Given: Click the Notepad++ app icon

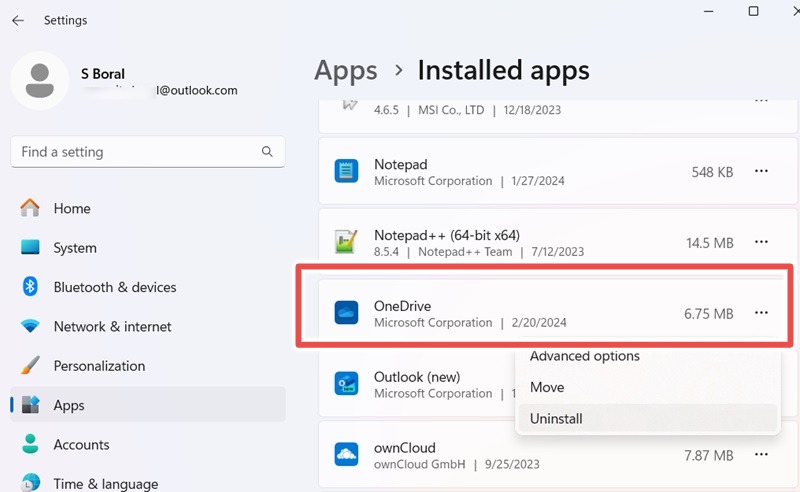Looking at the screenshot, I should 346,241.
